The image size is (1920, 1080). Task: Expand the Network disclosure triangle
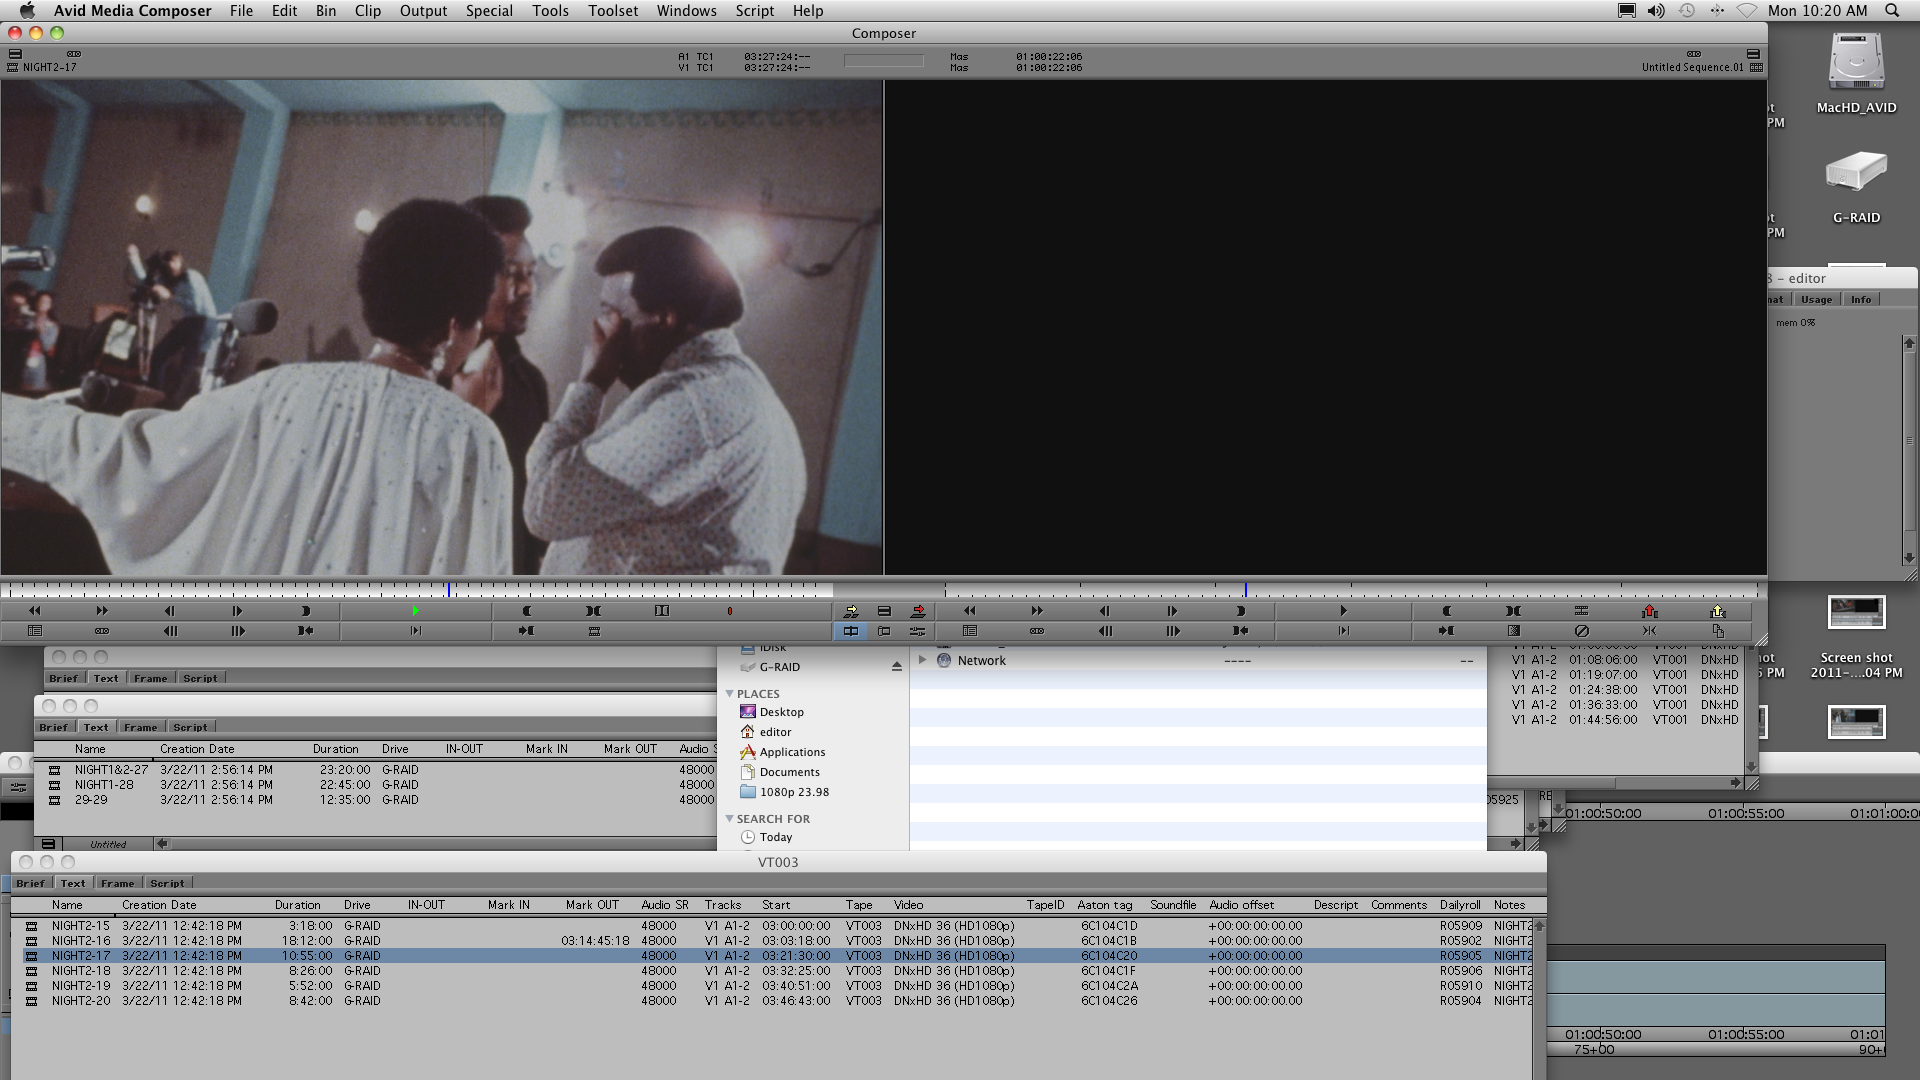922,660
